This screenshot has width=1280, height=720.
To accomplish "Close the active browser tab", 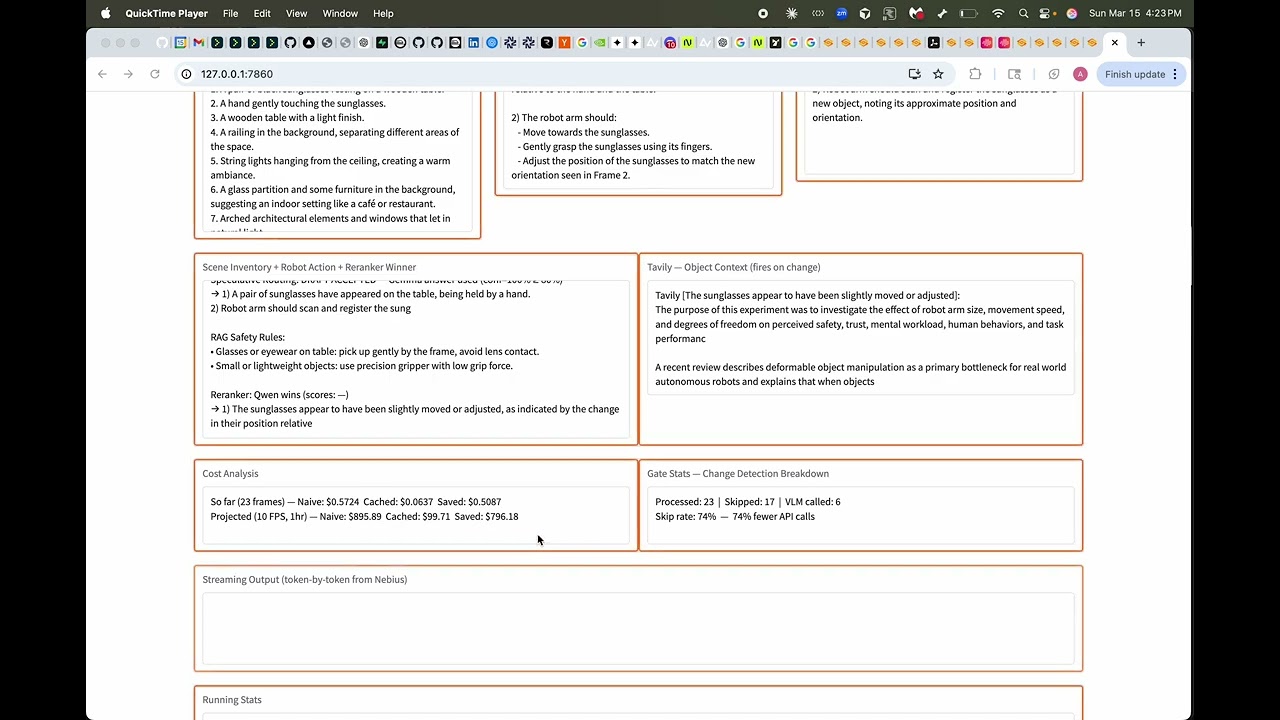I will tap(1115, 43).
